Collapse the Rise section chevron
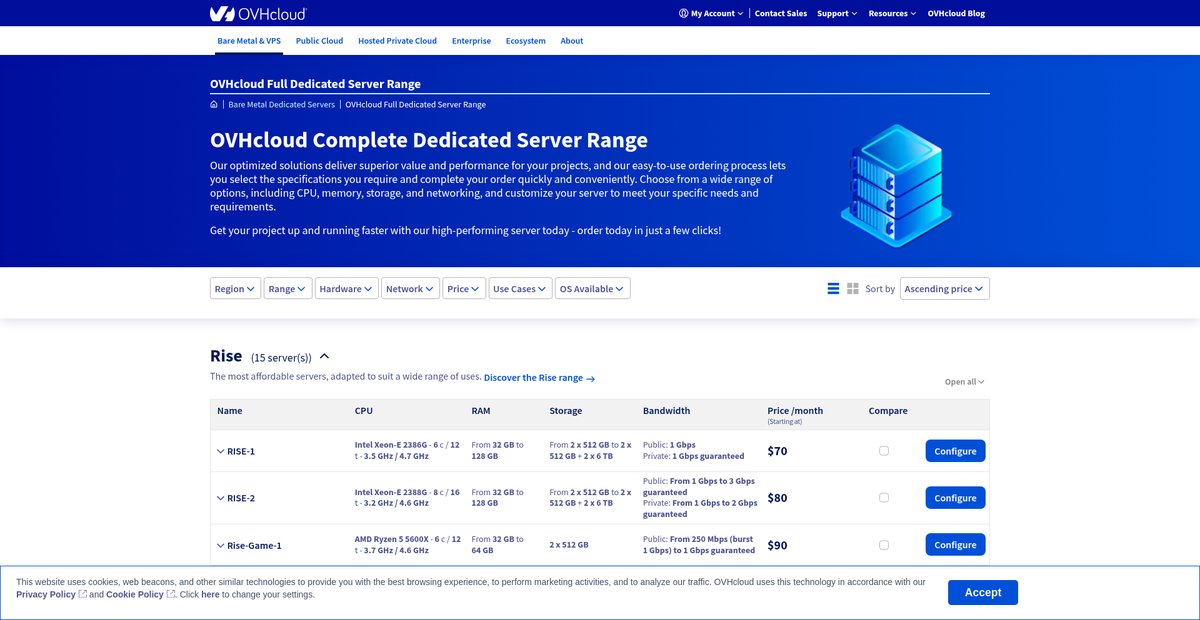The height and width of the screenshot is (620, 1200). [324, 357]
